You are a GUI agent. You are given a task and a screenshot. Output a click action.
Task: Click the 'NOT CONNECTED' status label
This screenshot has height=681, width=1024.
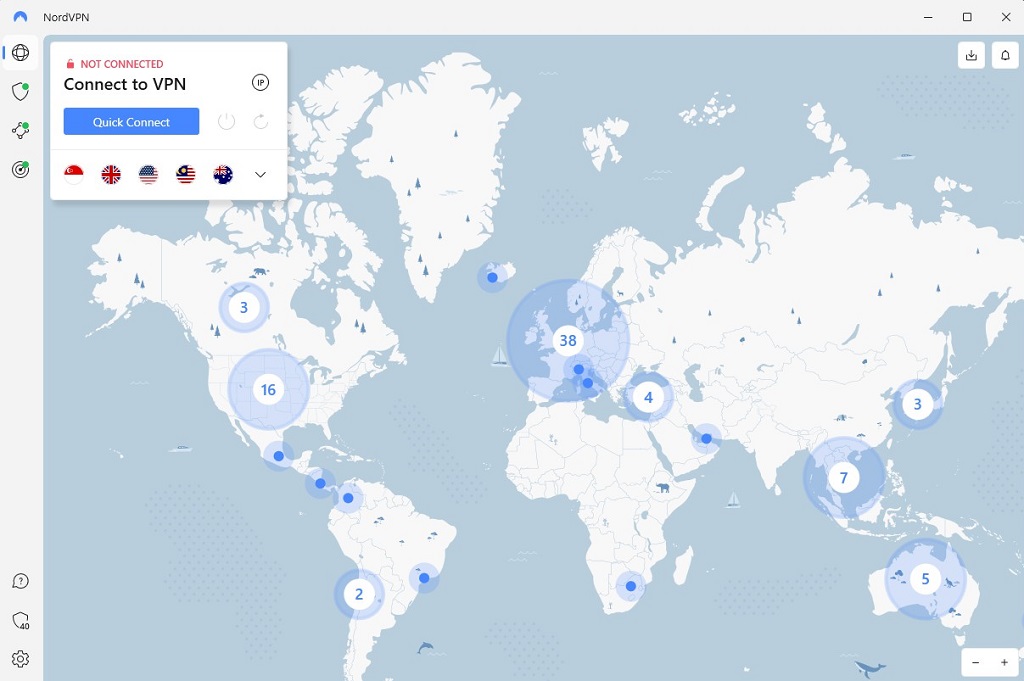pyautogui.click(x=121, y=64)
